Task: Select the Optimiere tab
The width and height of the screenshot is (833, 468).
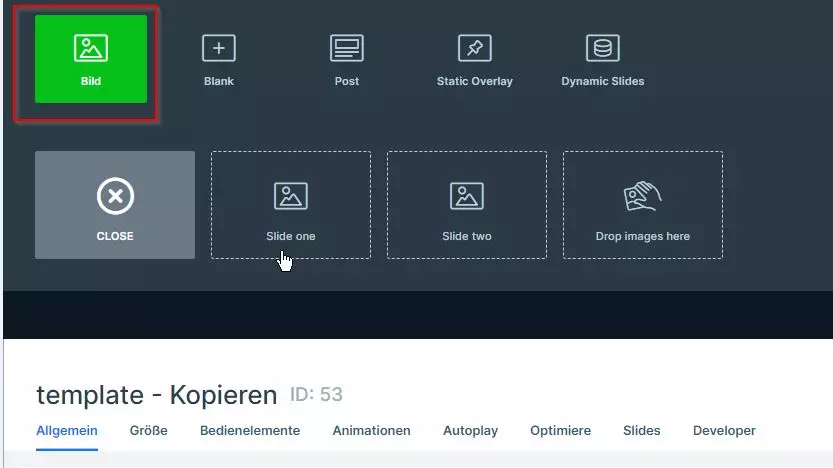Action: click(x=560, y=431)
